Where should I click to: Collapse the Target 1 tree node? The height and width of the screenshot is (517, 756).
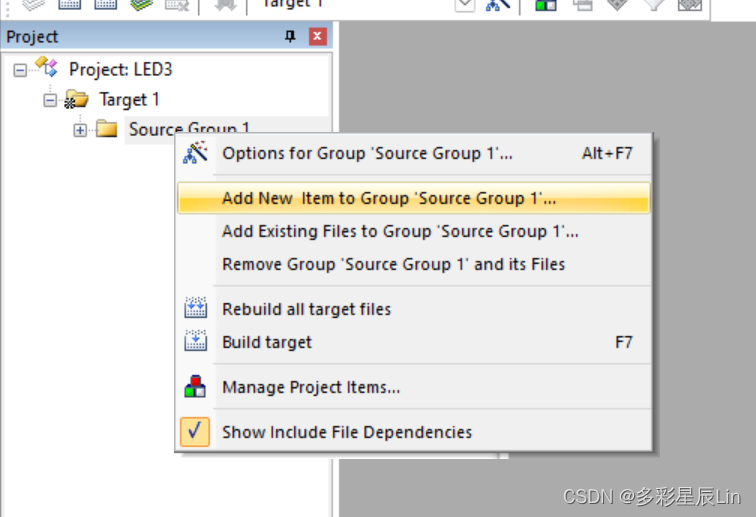[x=50, y=100]
